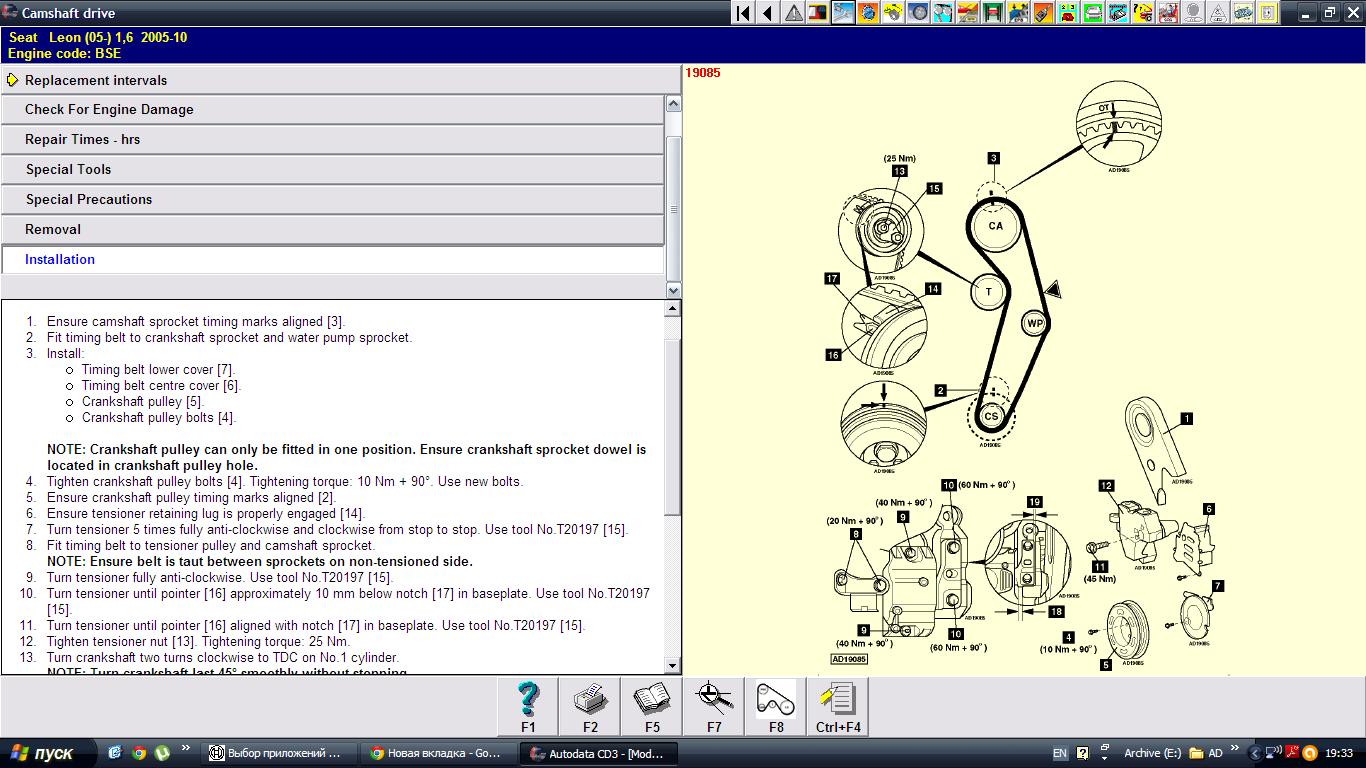Select the highlighted wrench icon in toolbar
This screenshot has height=768, width=1366.
coord(843,13)
